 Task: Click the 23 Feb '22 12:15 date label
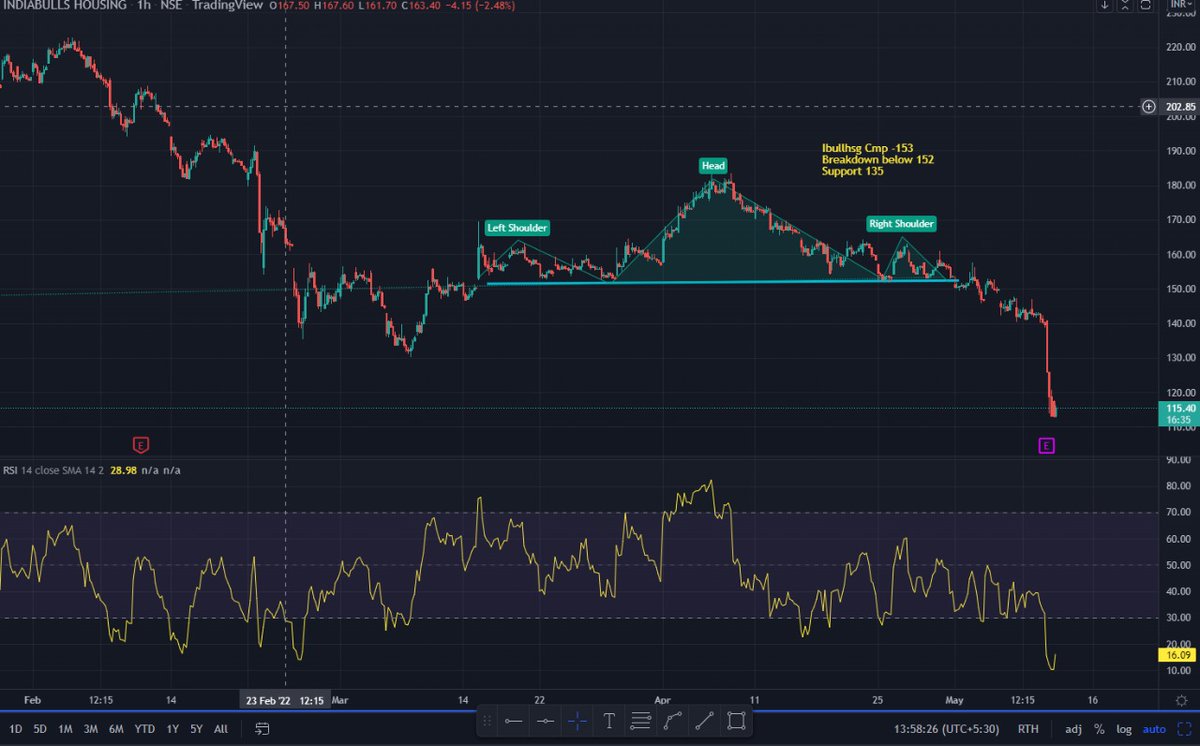[284, 701]
